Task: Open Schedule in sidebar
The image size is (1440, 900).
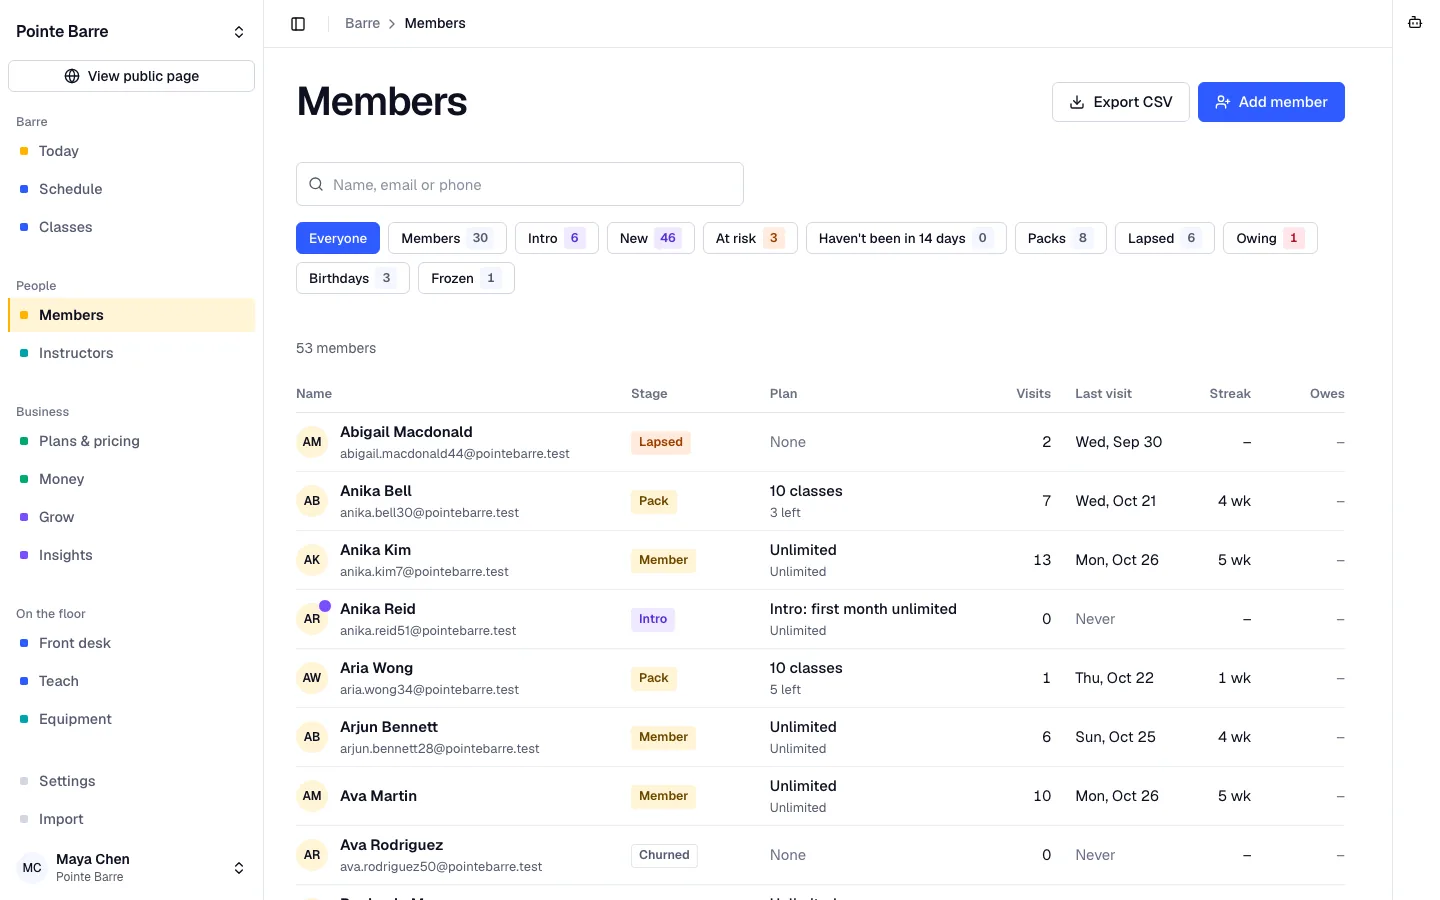Action: [x=131, y=189]
